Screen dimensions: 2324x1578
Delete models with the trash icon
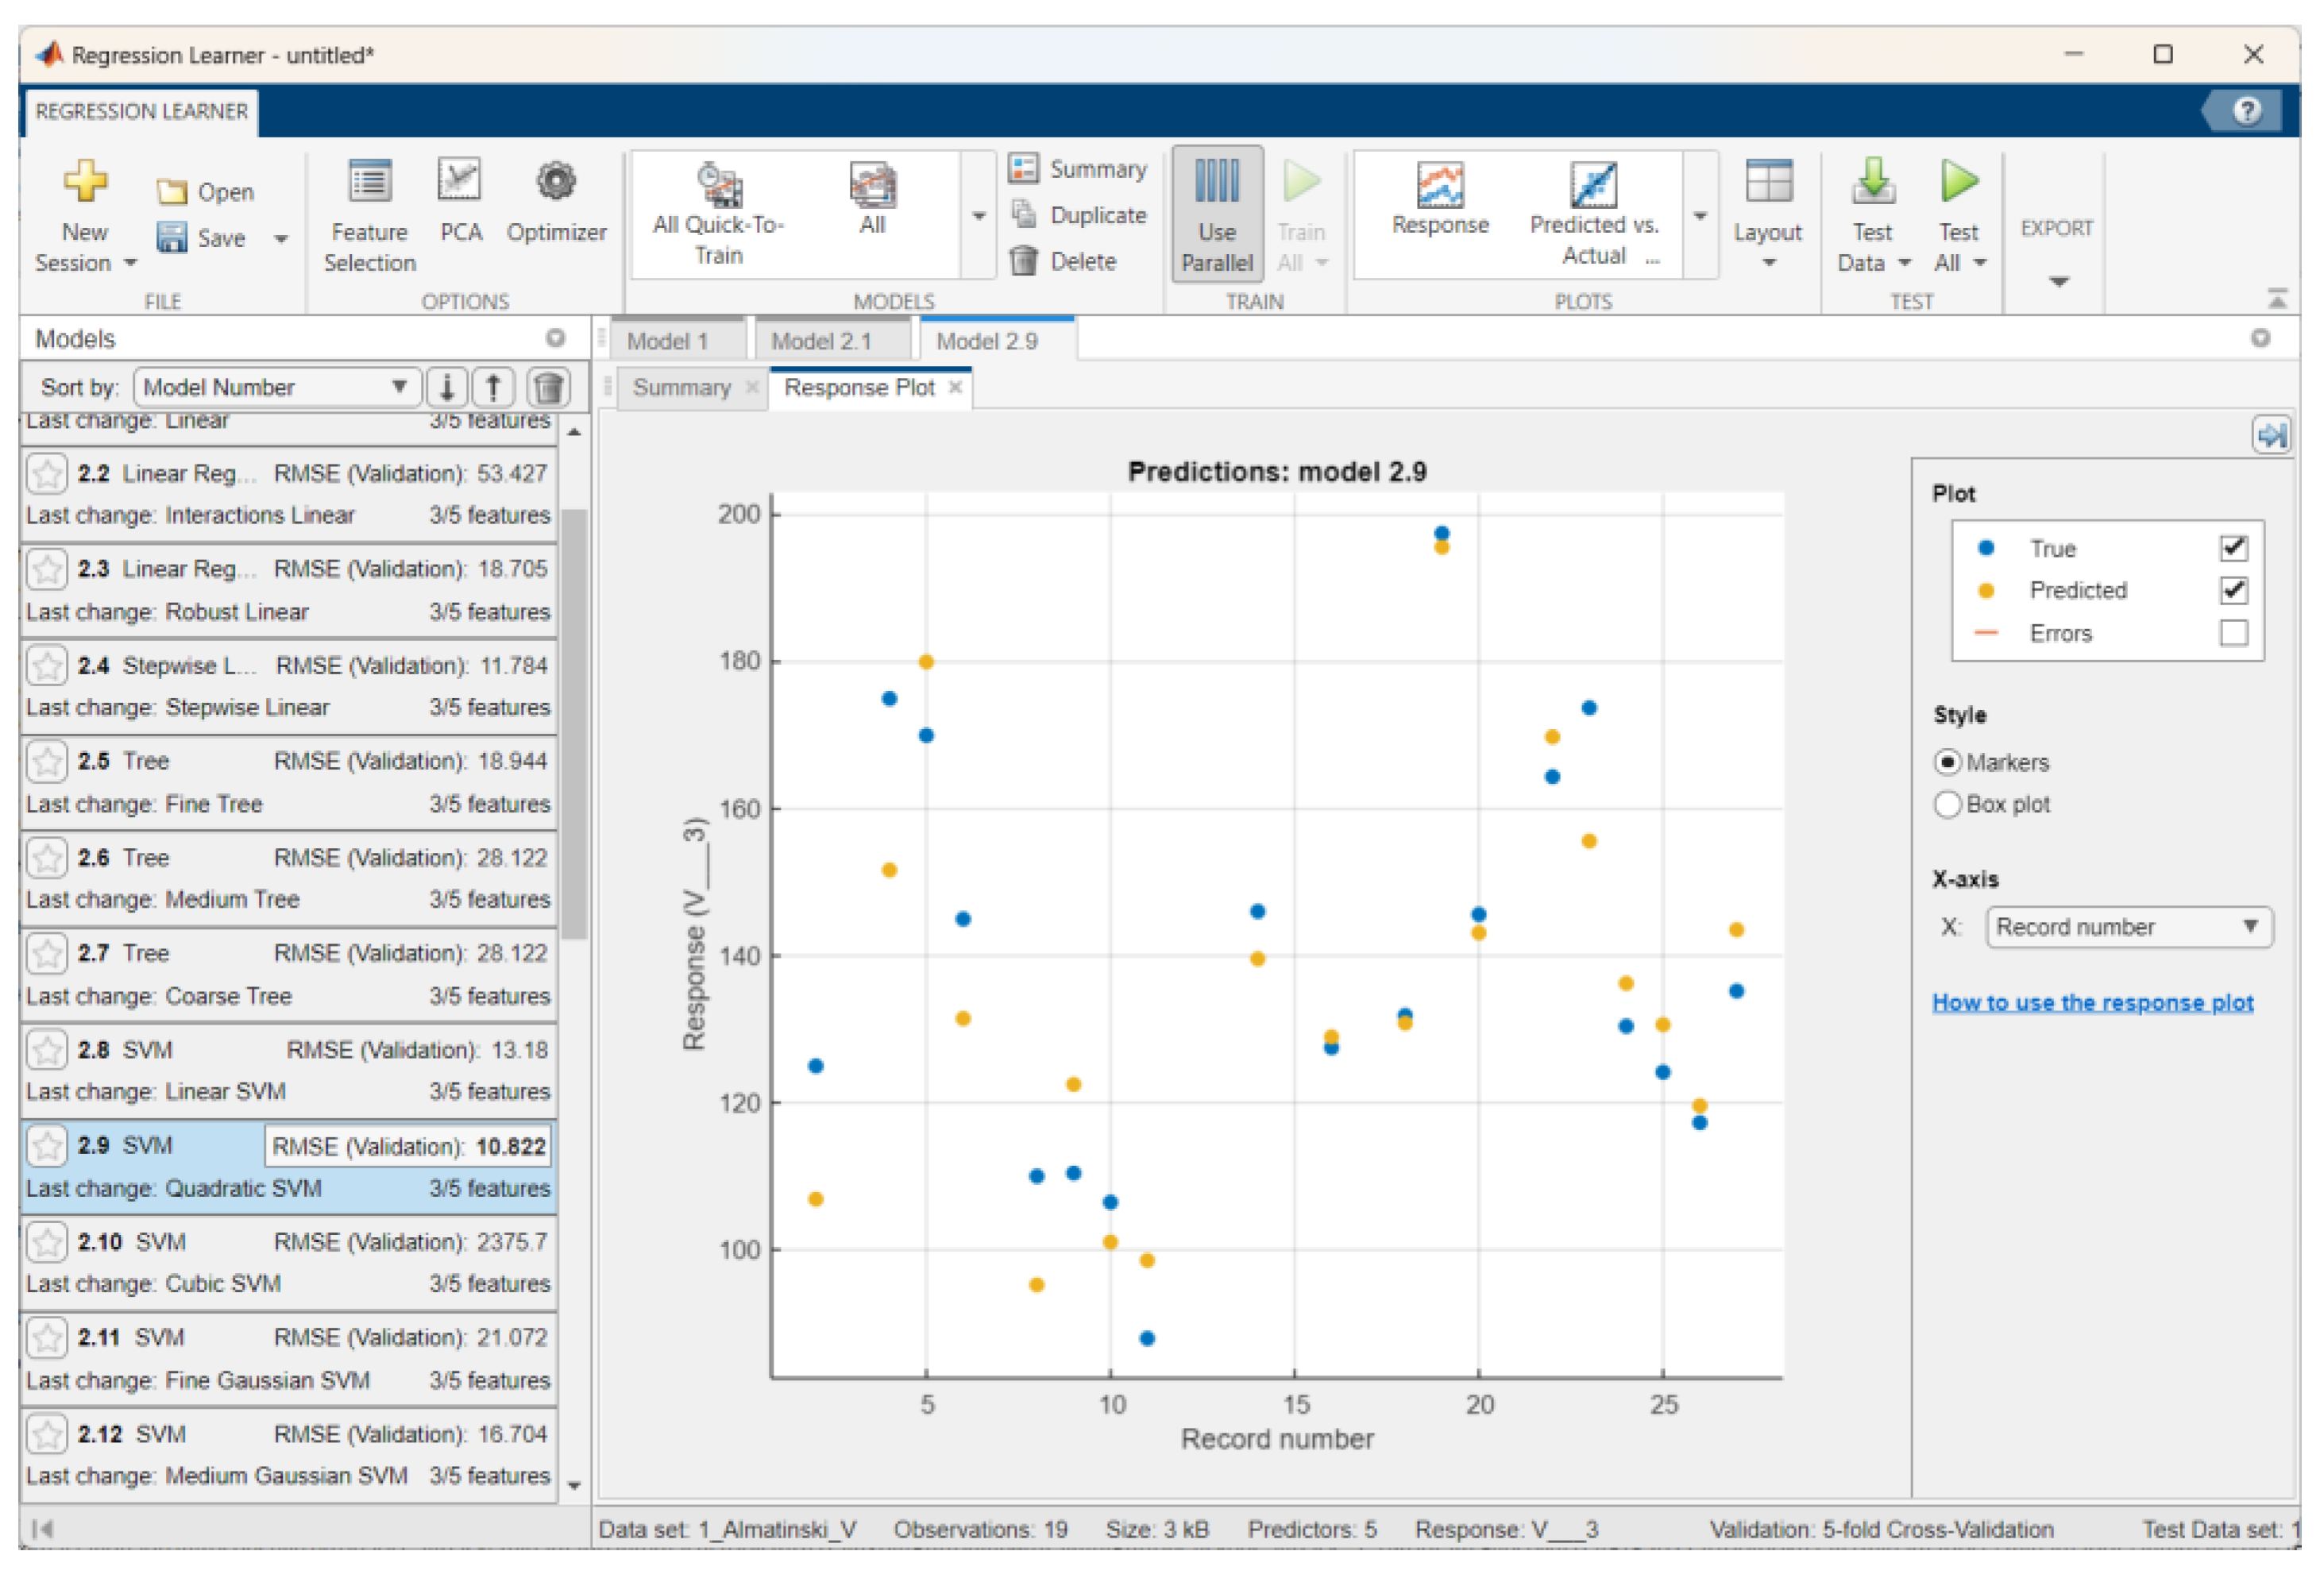549,387
